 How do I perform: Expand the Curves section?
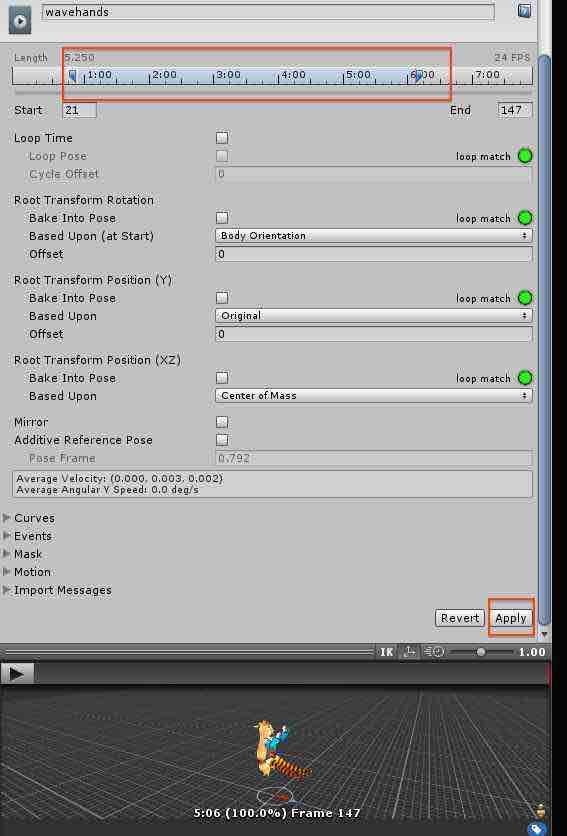coord(7,518)
